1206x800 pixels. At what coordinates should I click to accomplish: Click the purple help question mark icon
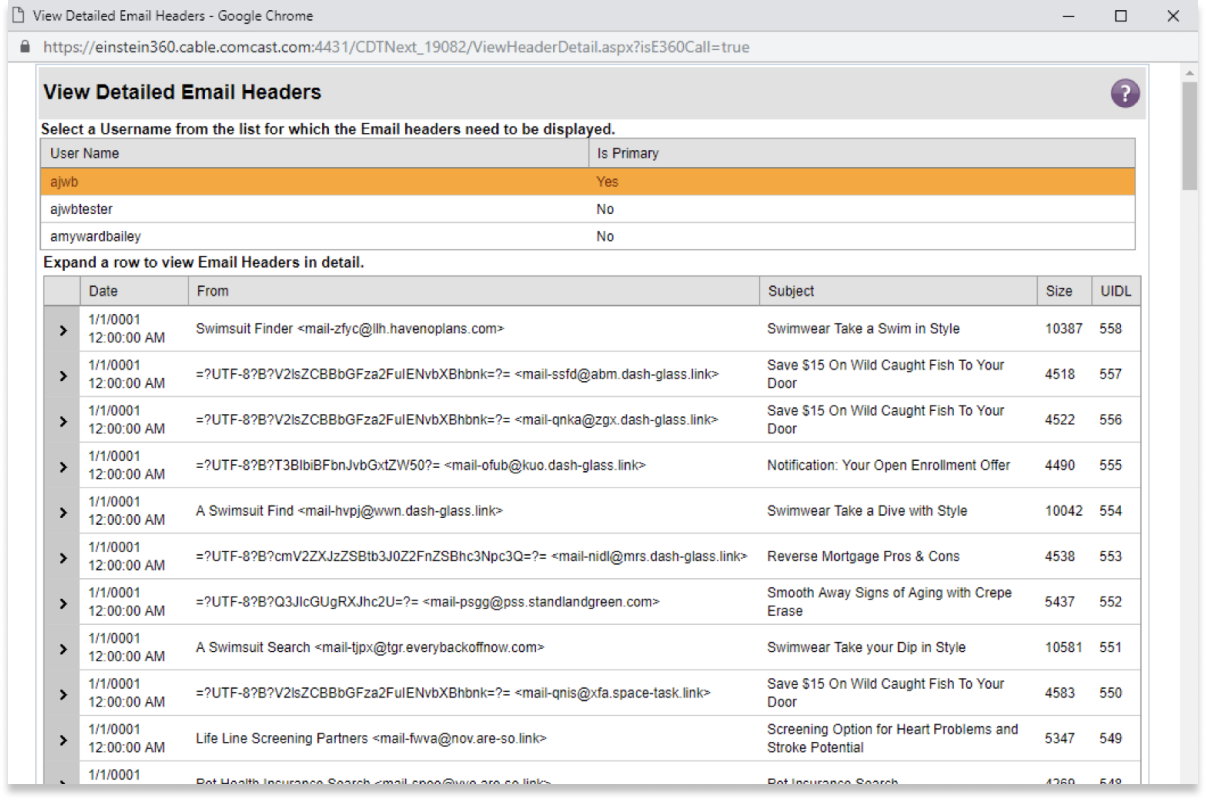point(1125,94)
